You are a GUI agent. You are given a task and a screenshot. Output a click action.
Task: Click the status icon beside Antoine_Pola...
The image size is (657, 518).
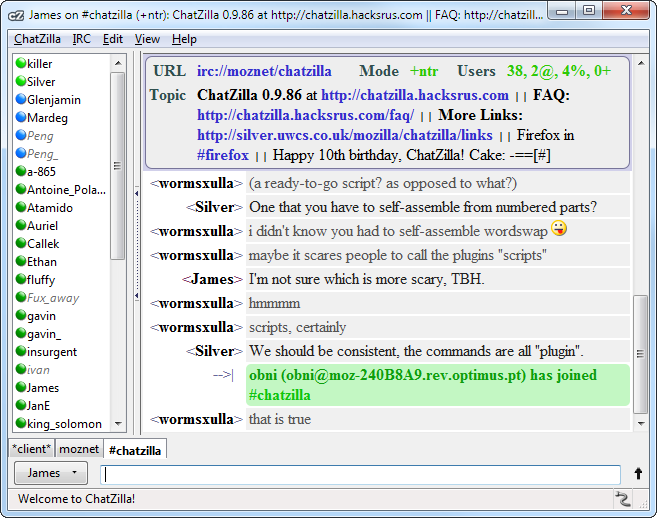click(x=20, y=190)
